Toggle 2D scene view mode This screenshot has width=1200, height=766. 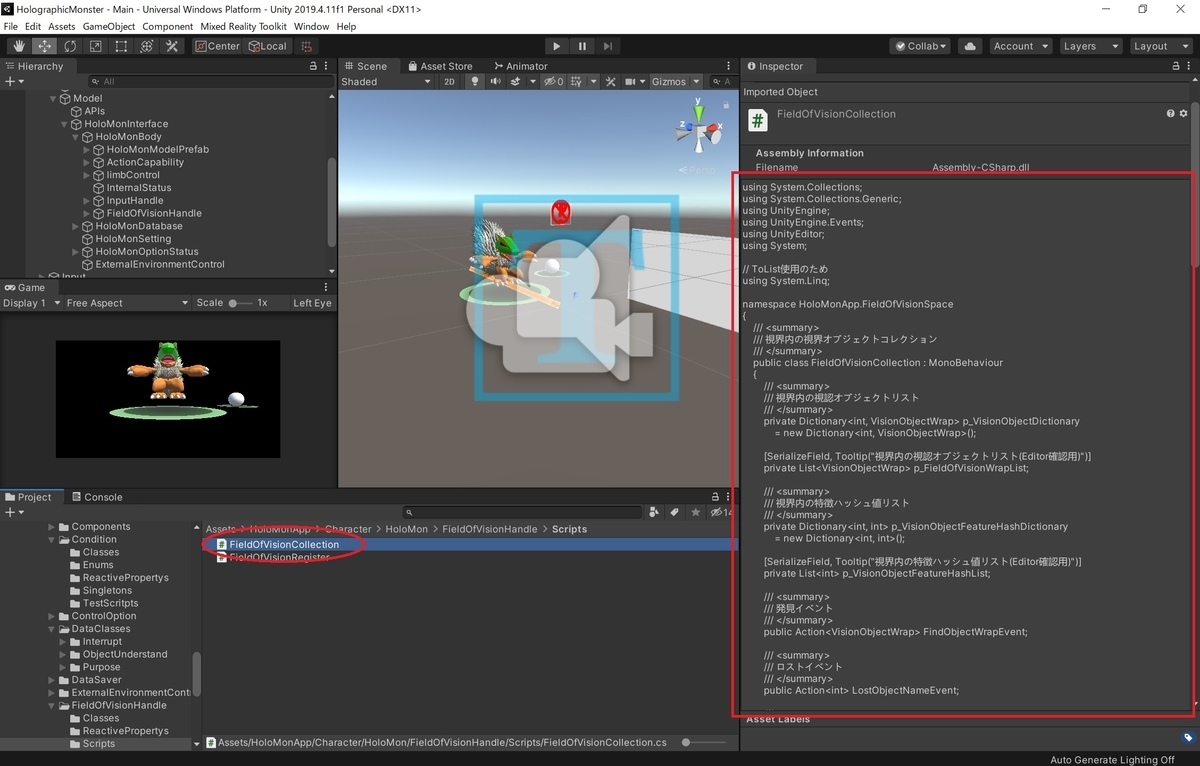450,82
